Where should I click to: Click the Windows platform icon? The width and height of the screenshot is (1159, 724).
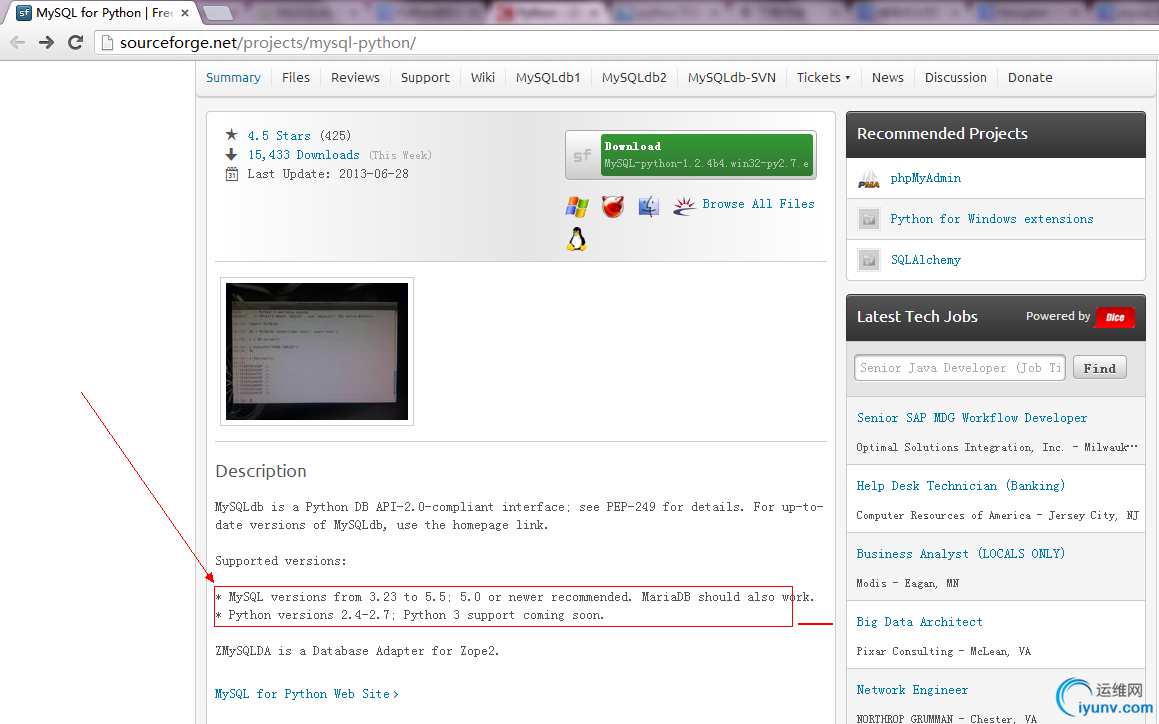(x=577, y=207)
